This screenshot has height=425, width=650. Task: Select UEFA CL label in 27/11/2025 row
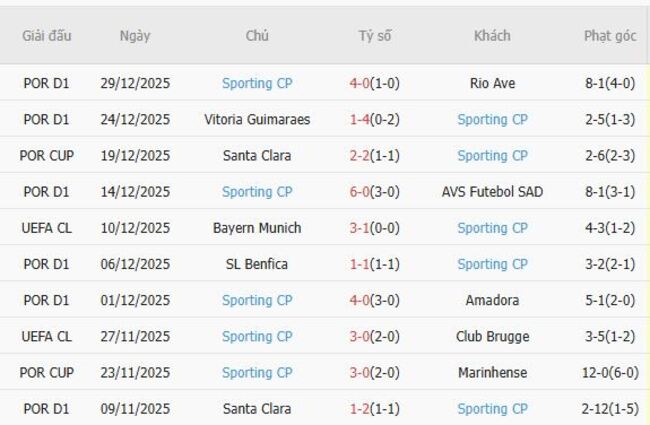click(x=47, y=336)
